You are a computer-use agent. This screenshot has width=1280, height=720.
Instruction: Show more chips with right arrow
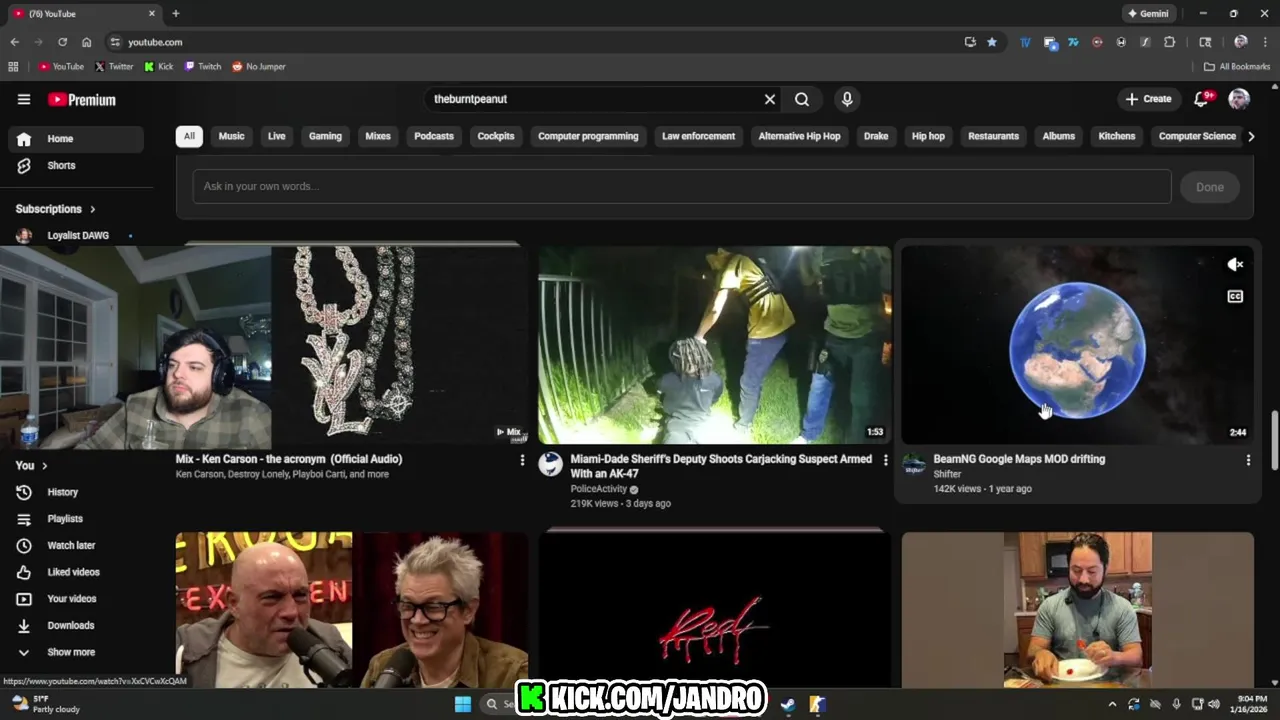[x=1251, y=136]
